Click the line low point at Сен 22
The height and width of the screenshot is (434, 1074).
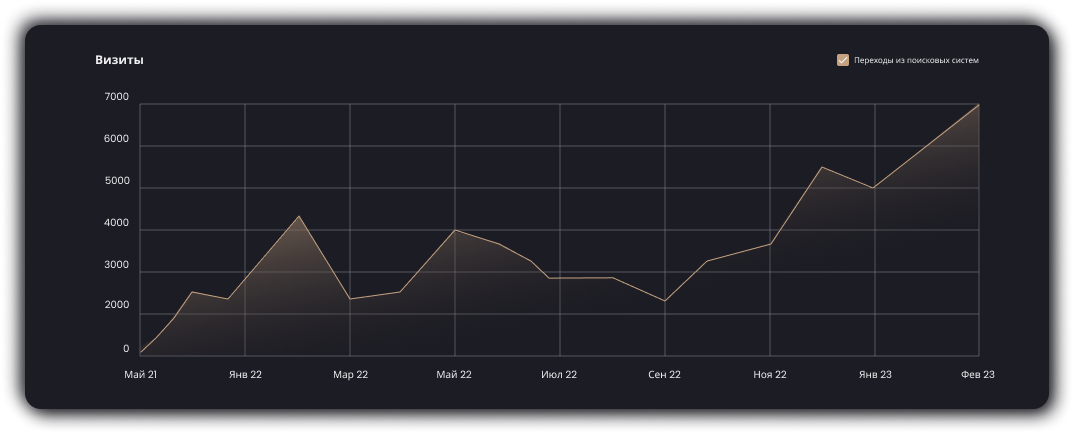pos(664,301)
